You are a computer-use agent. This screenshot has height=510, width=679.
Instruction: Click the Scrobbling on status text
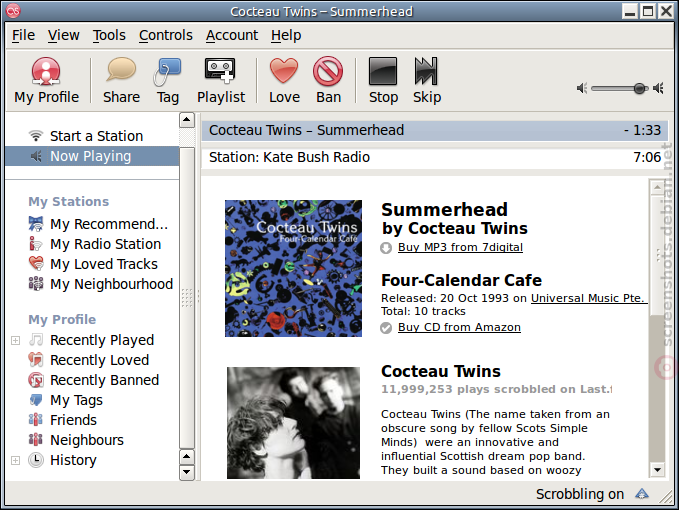pyautogui.click(x=580, y=494)
